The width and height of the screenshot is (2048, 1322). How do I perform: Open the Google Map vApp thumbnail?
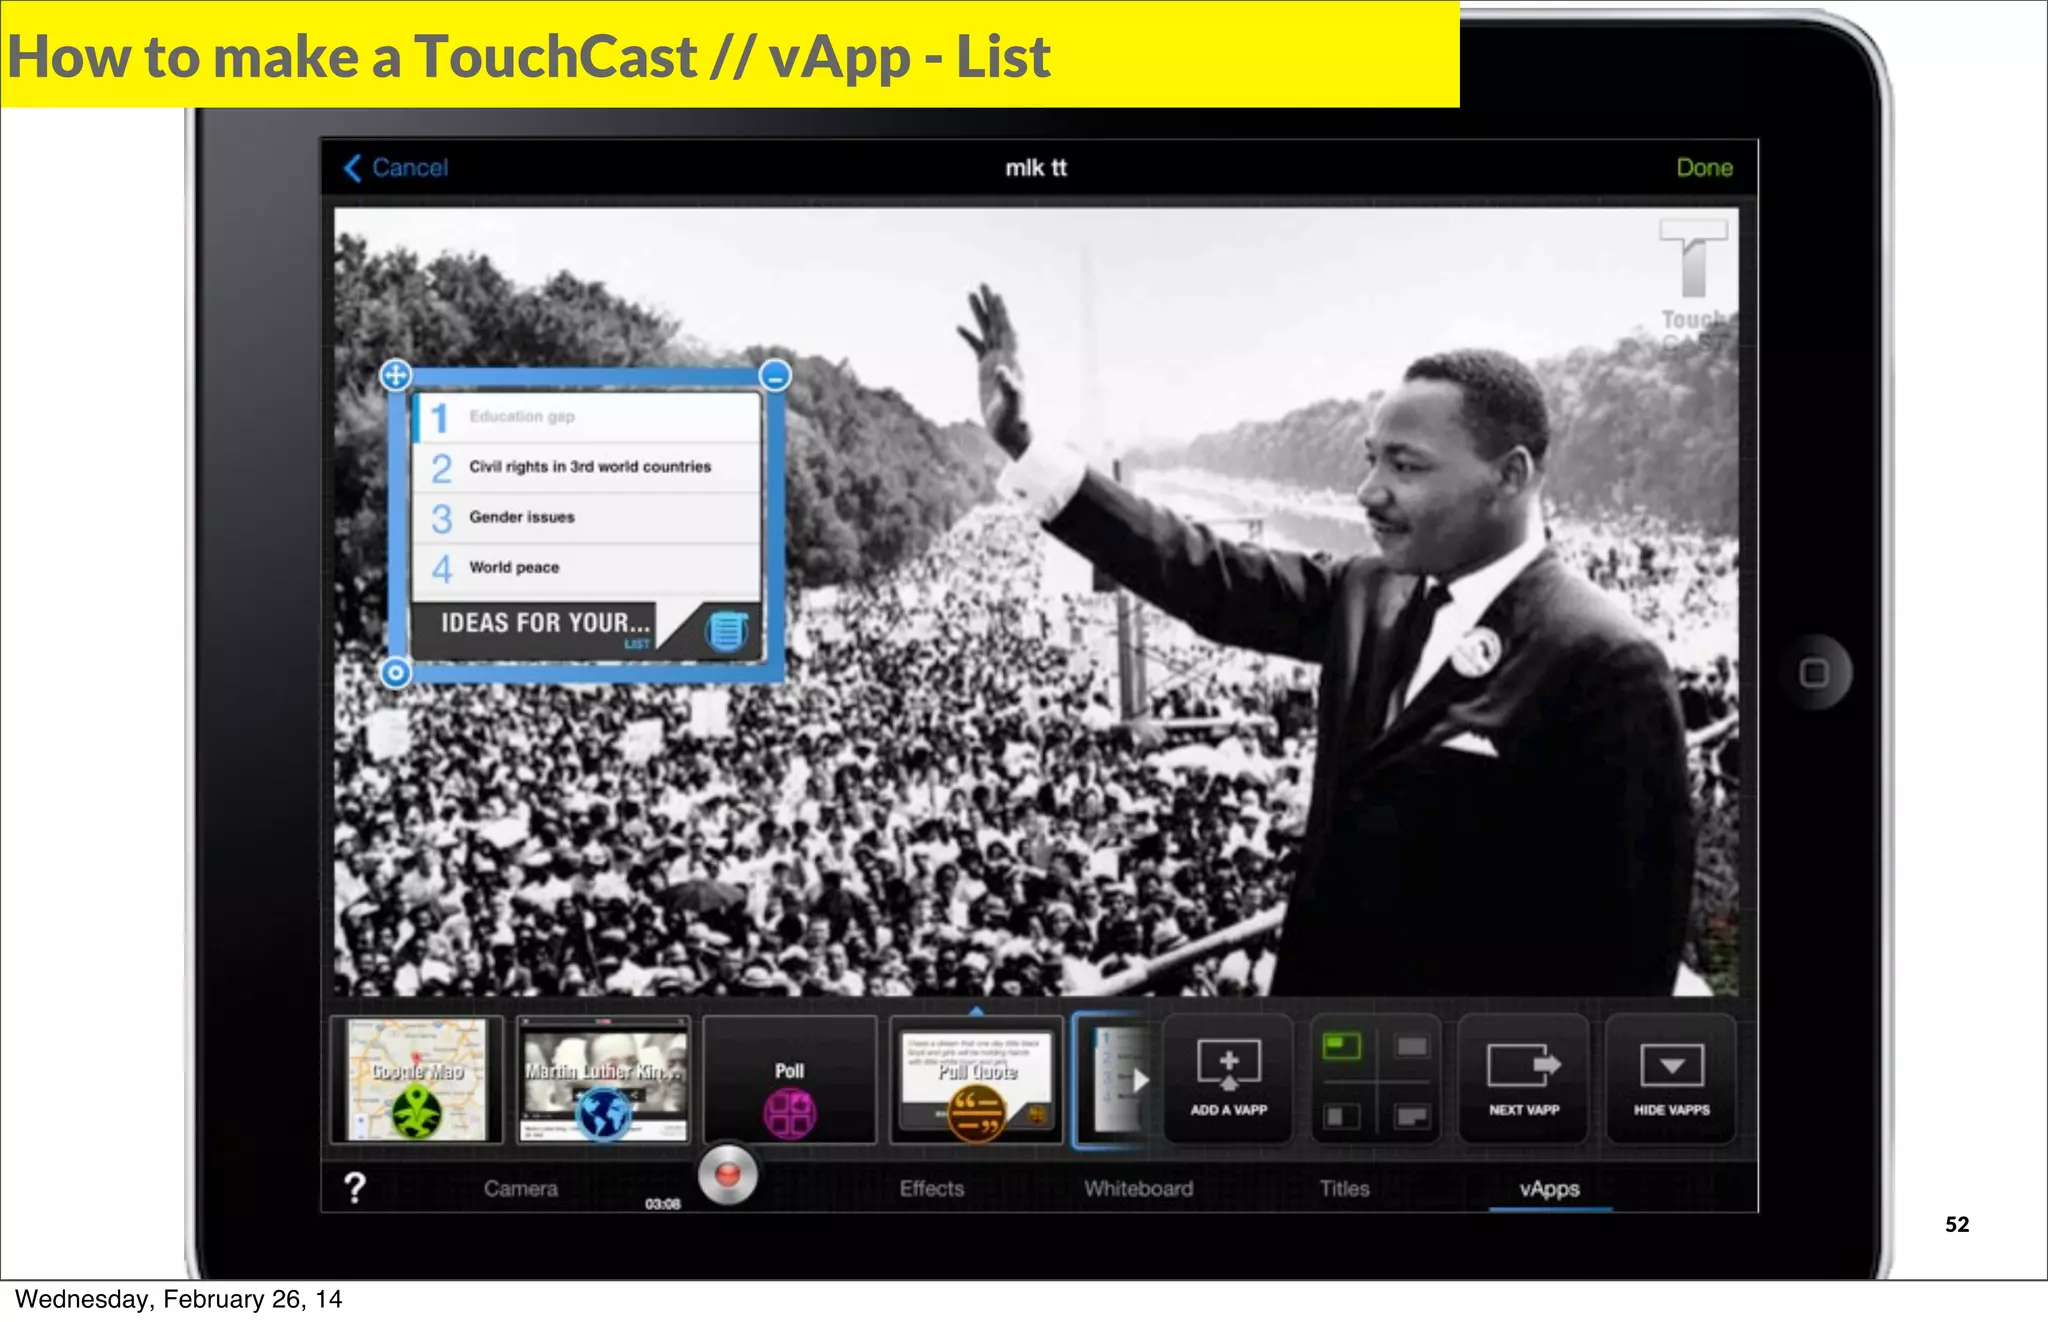417,1079
